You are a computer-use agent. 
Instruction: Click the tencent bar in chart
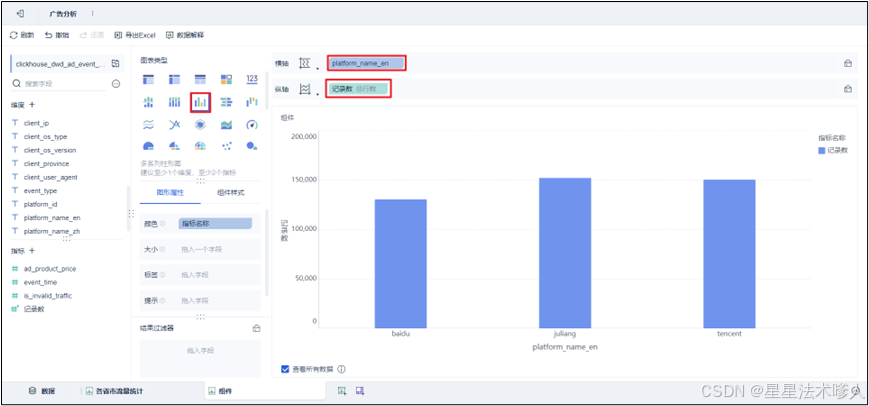[729, 254]
